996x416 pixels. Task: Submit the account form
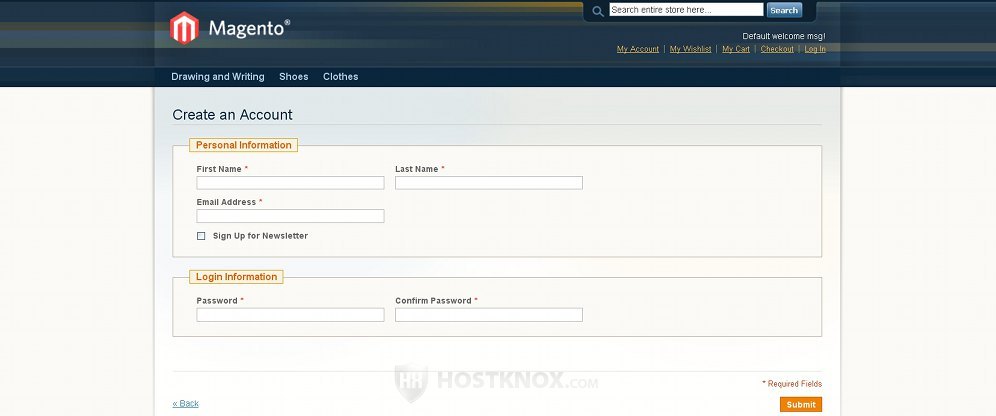tap(800, 405)
